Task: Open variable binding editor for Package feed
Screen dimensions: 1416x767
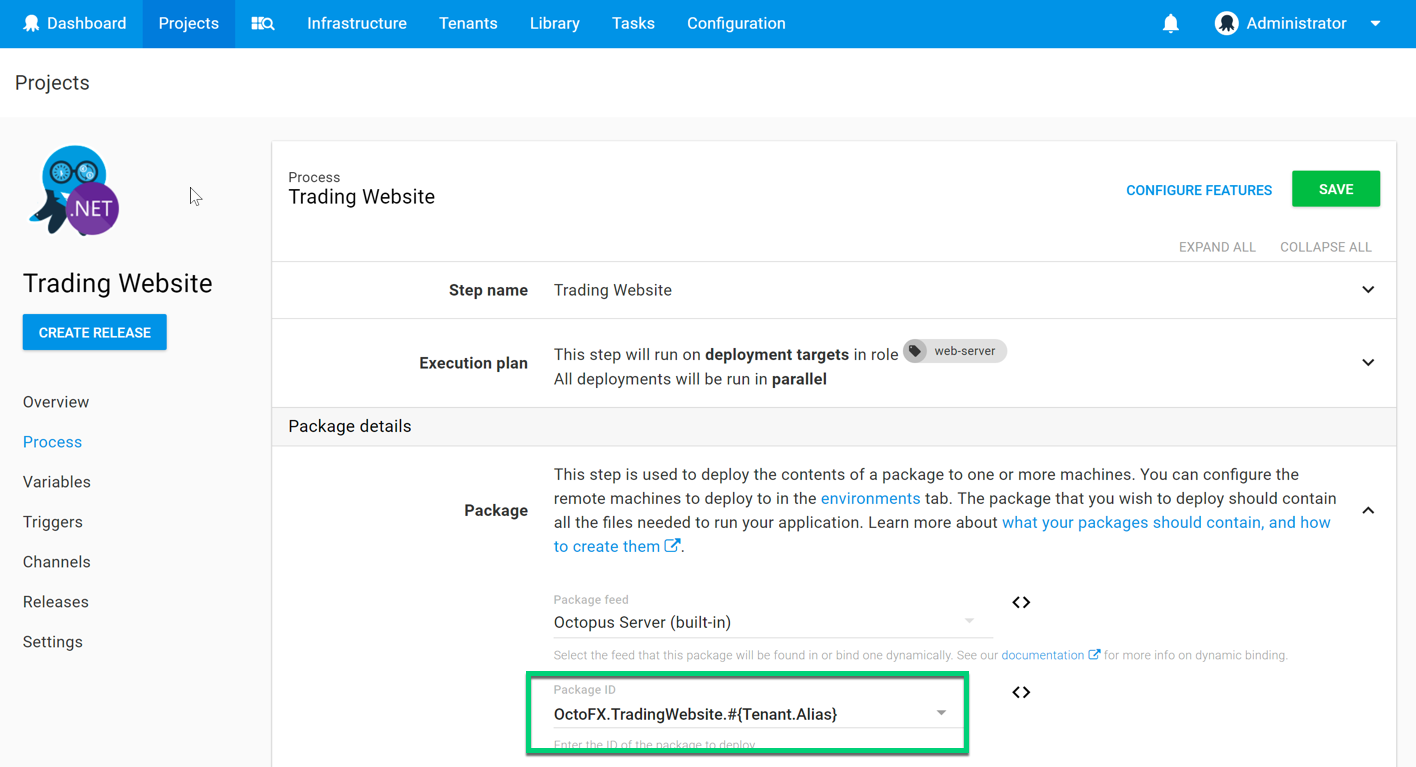Action: (1021, 602)
